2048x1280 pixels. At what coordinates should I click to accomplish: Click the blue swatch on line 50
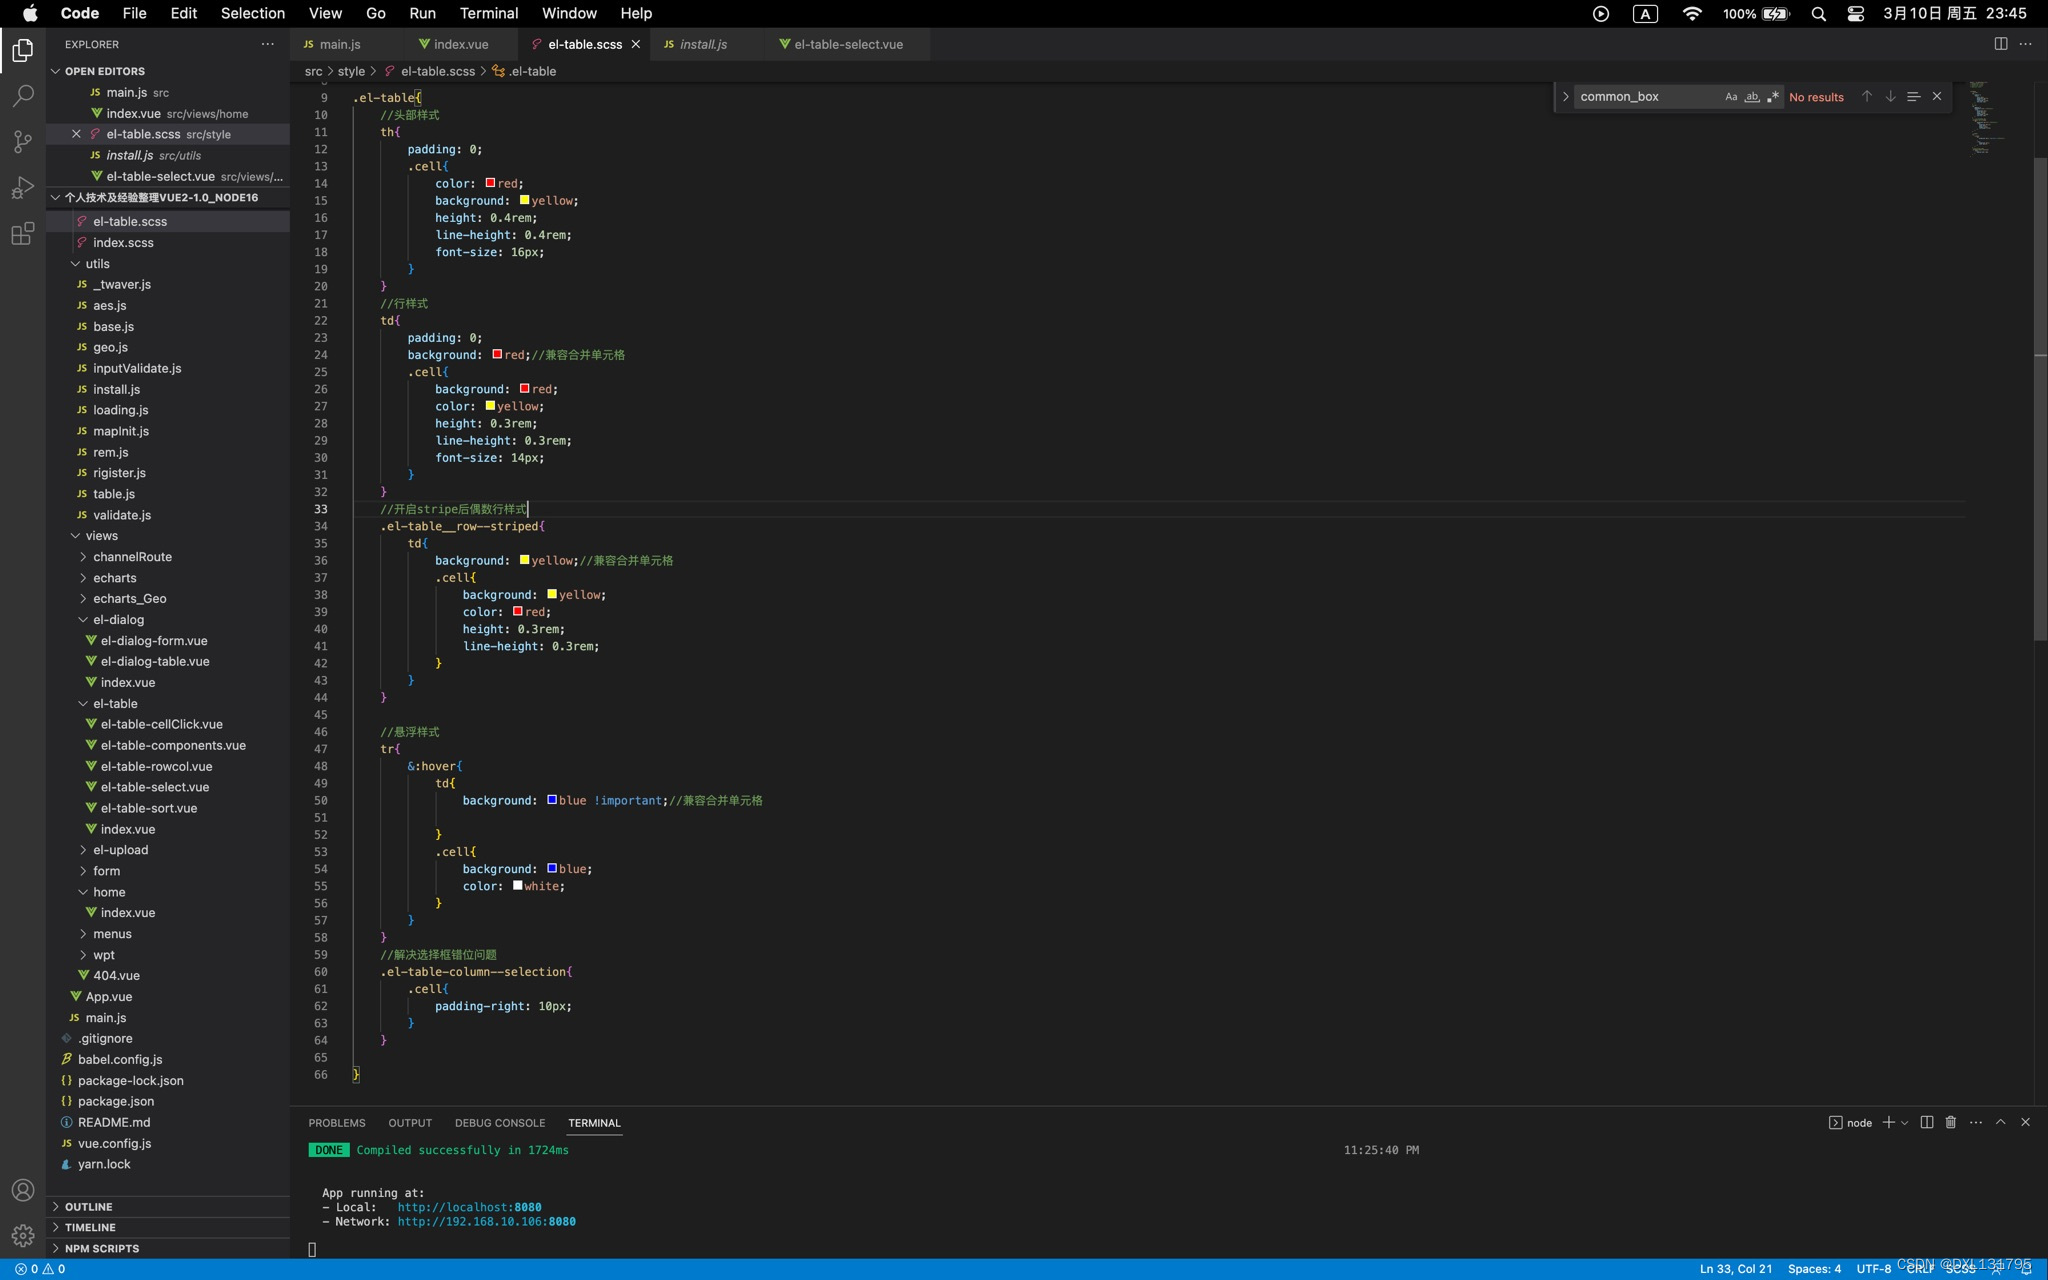[552, 800]
